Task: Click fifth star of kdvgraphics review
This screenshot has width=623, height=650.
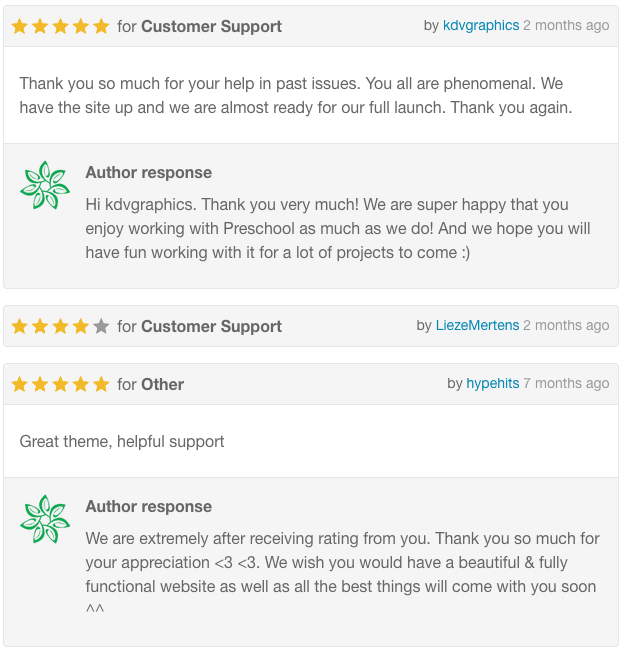Action: click(101, 27)
